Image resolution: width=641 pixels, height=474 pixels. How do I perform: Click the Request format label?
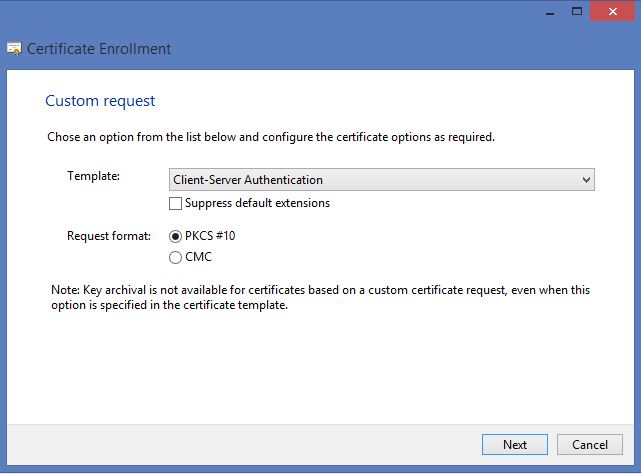coord(108,236)
